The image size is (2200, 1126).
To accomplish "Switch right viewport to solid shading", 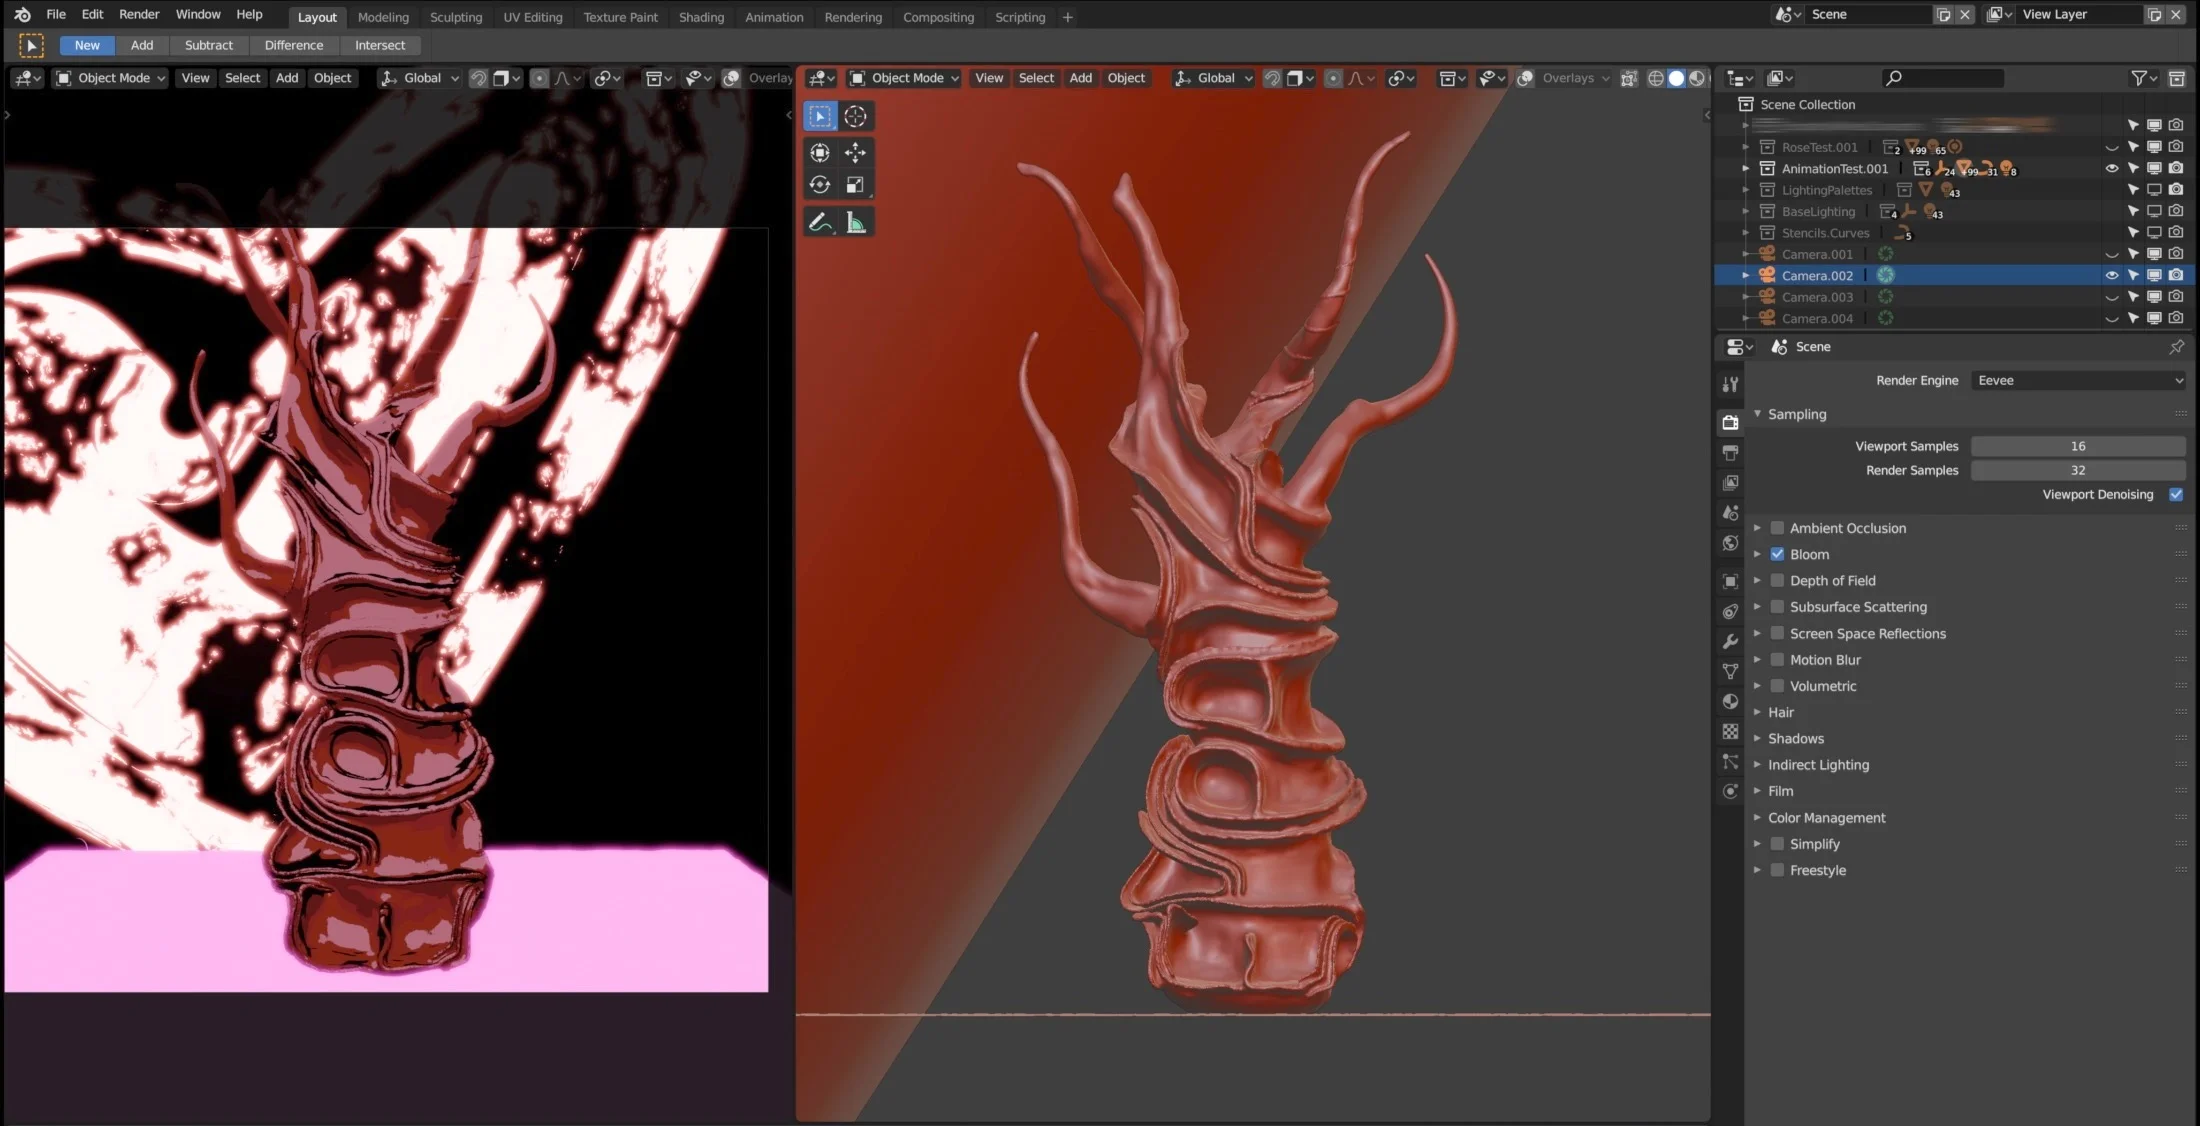I will coord(1677,78).
